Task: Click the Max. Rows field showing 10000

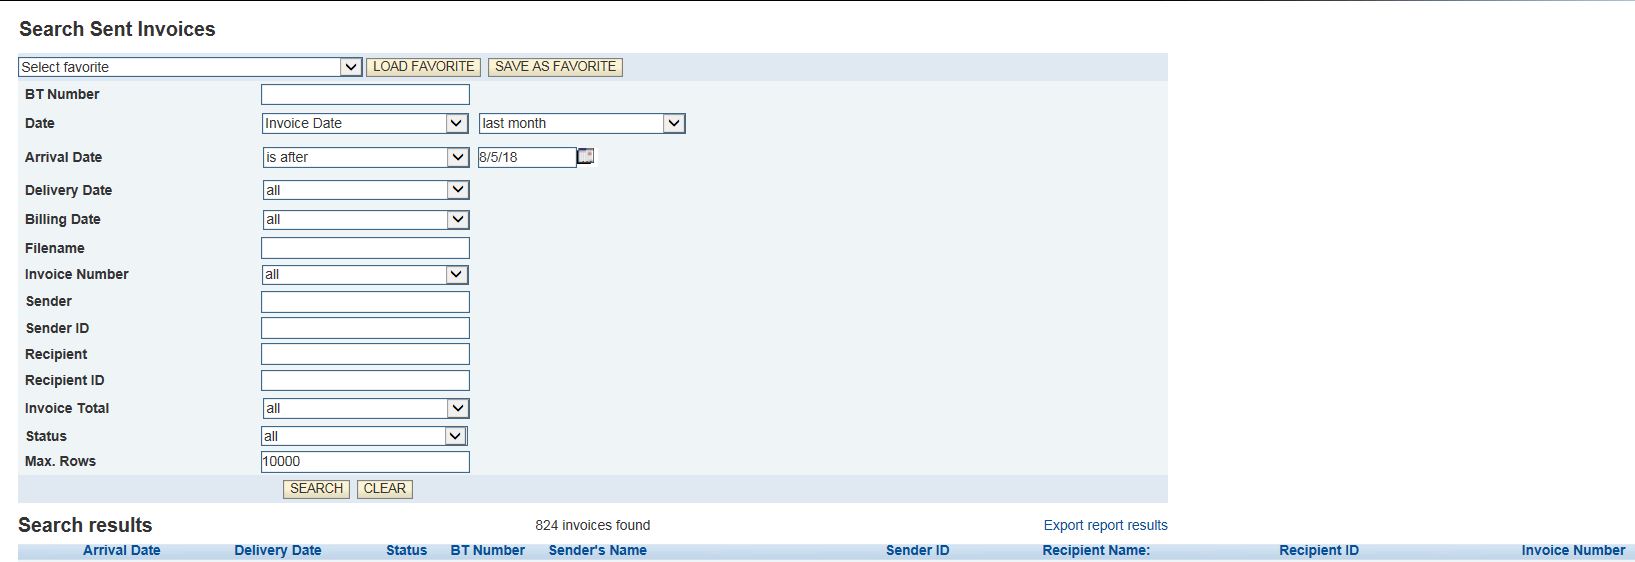Action: tap(365, 461)
